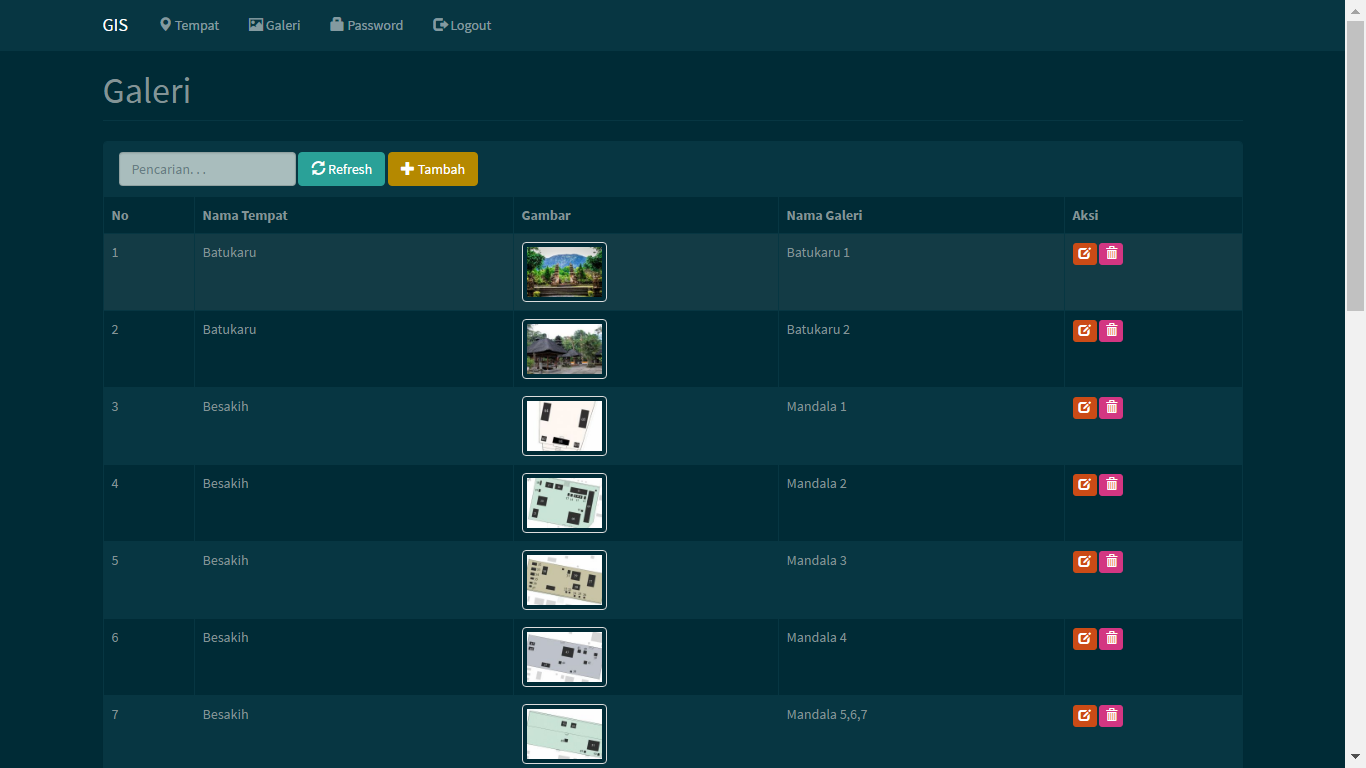Open the Password page link
Viewport: 1366px width, 768px height.
pyautogui.click(x=366, y=25)
